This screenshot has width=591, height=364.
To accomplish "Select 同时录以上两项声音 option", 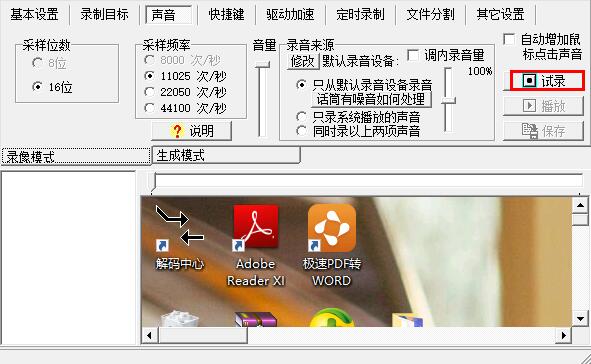I will [x=301, y=131].
